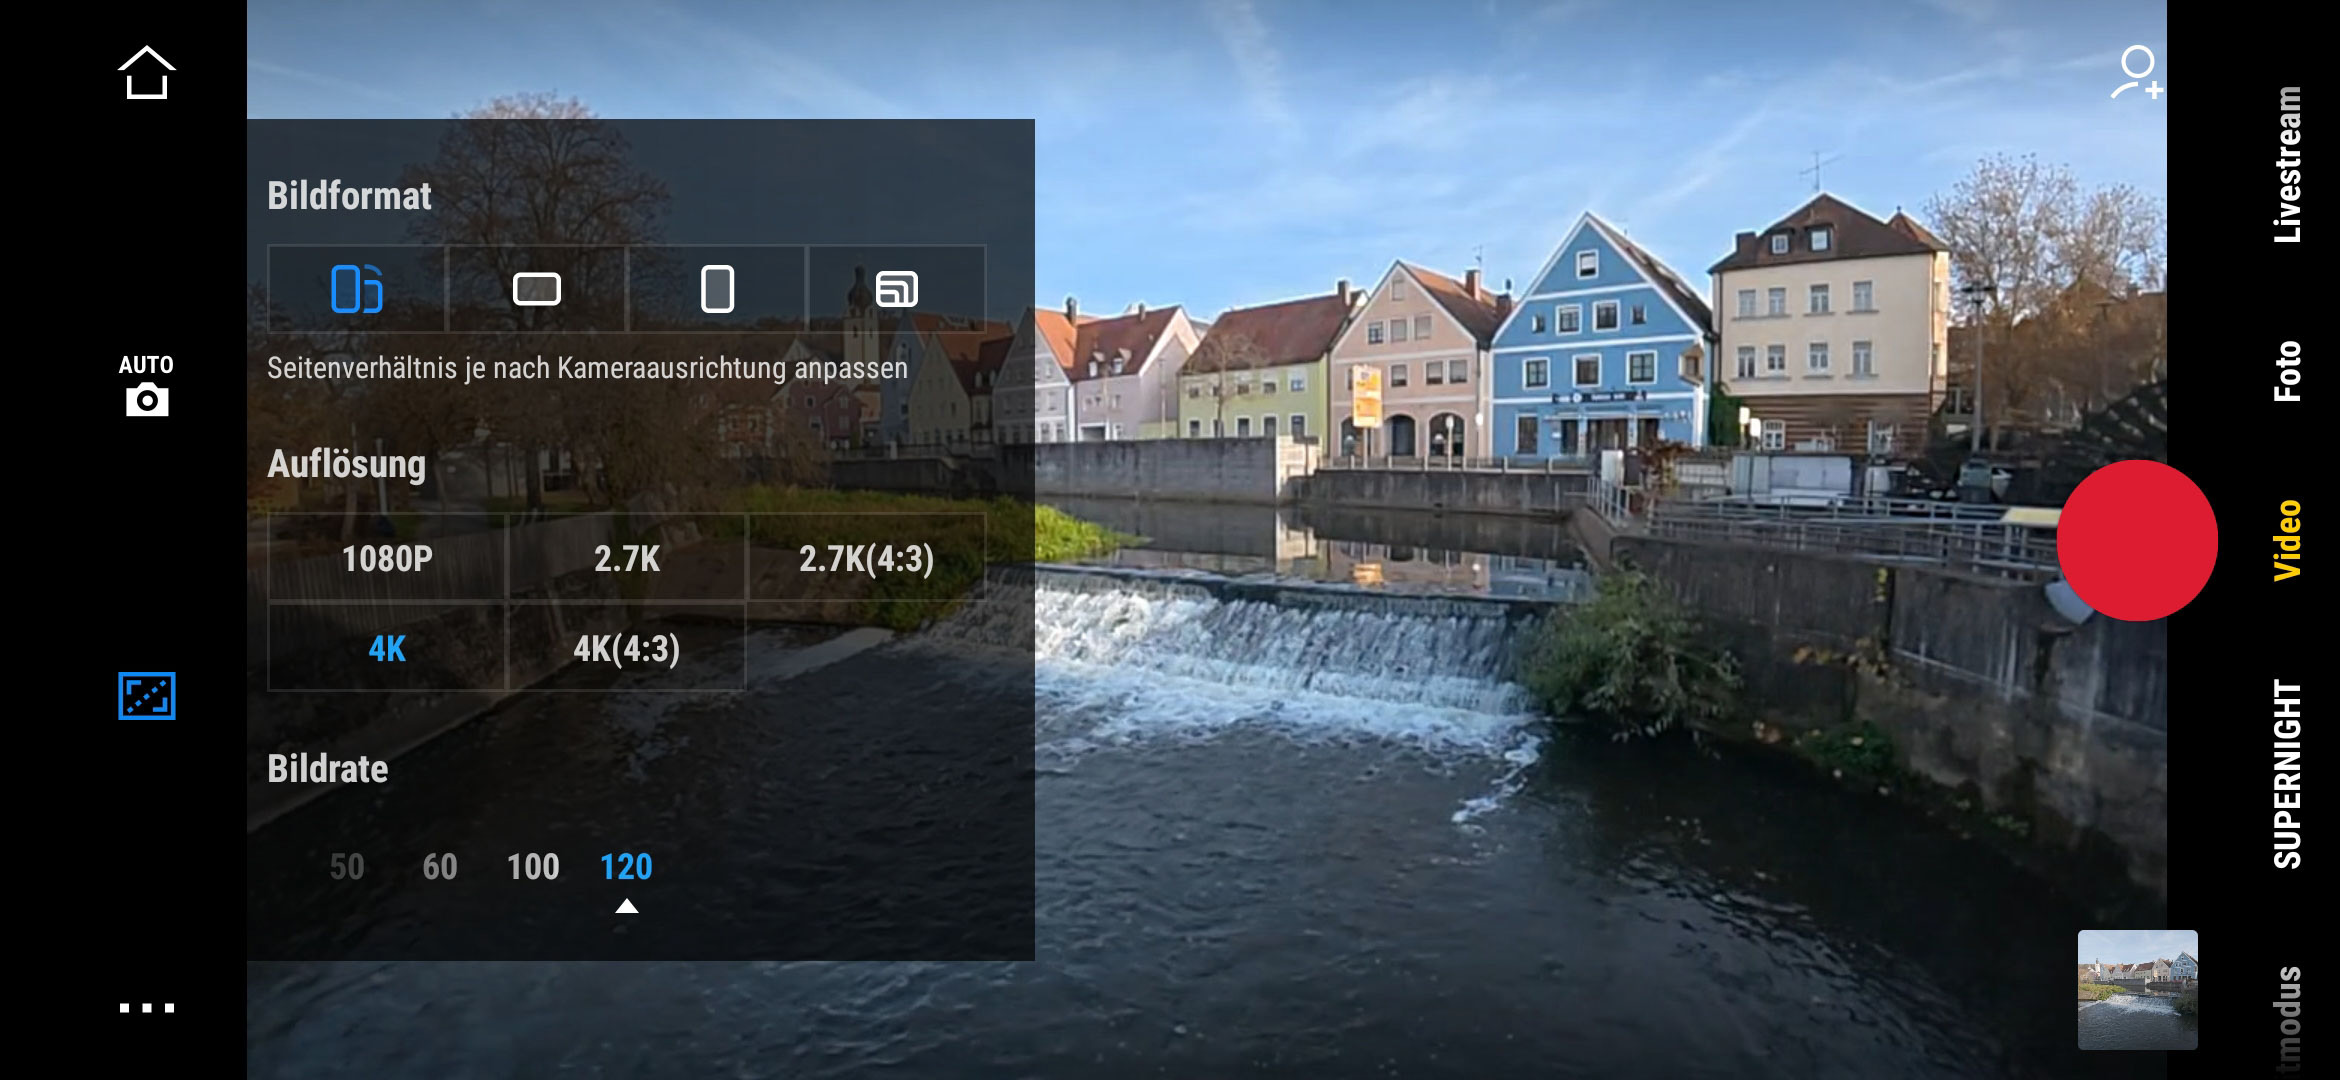Open the last captured media thumbnail
2340x1080 pixels.
tap(2137, 989)
